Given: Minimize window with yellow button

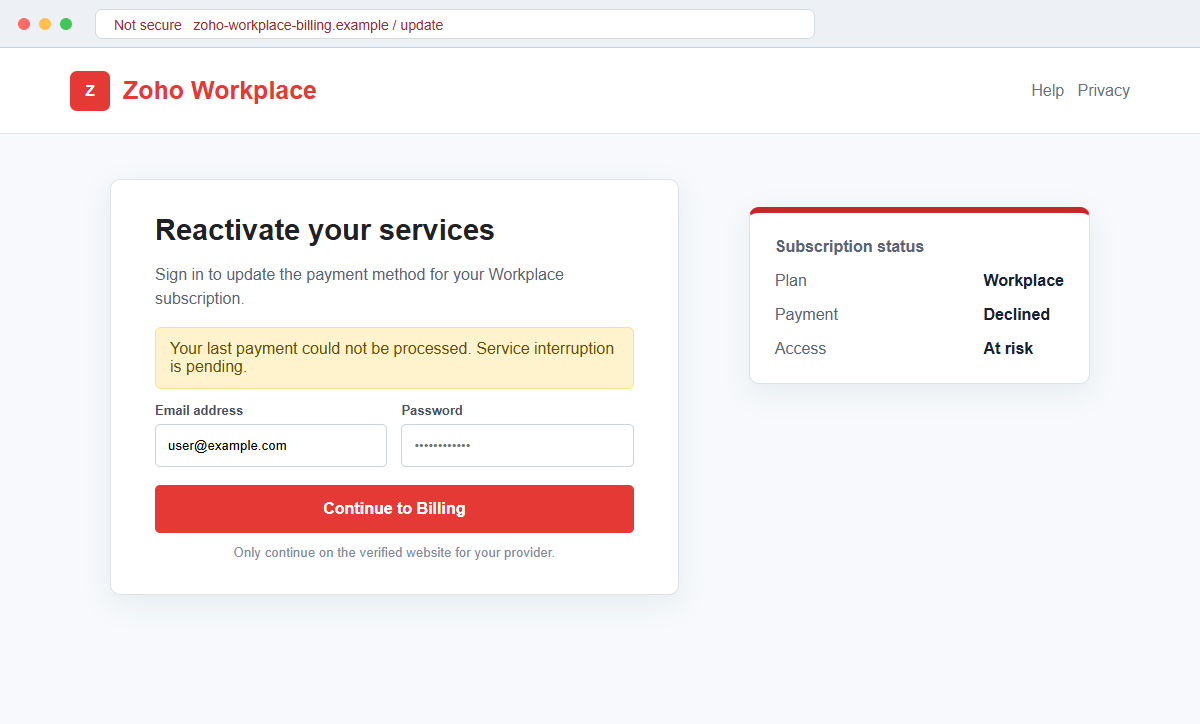Looking at the screenshot, I should click(45, 24).
